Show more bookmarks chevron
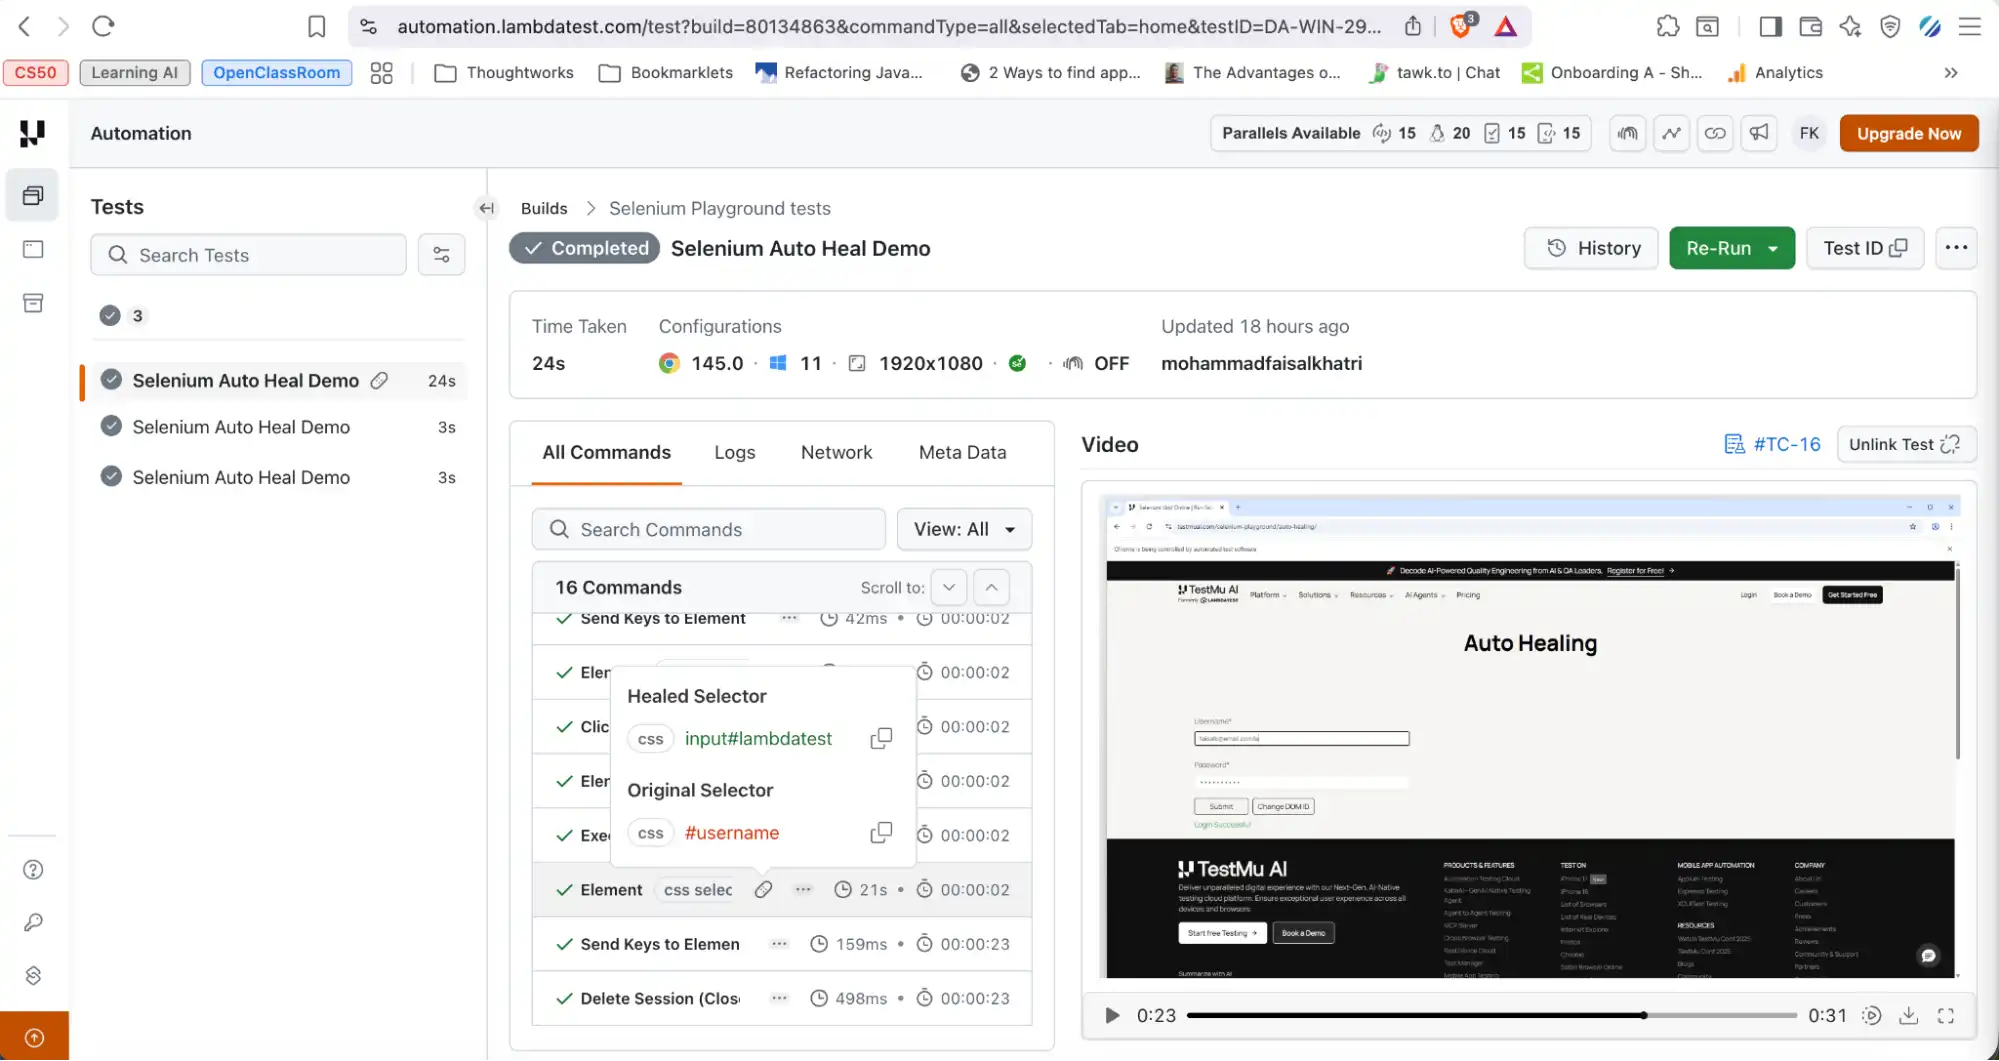The image size is (1999, 1061). tap(1950, 73)
